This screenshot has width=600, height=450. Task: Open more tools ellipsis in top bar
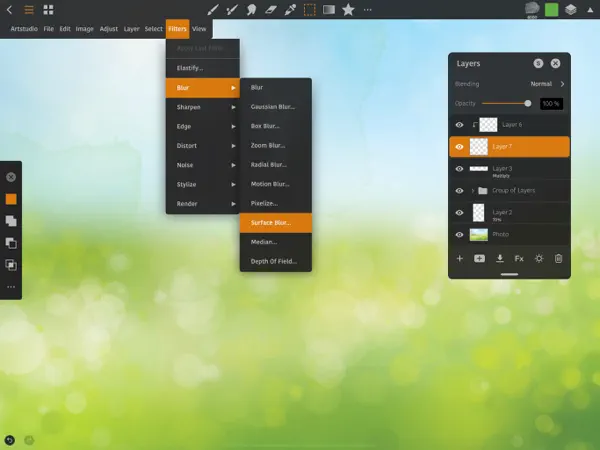click(x=368, y=10)
